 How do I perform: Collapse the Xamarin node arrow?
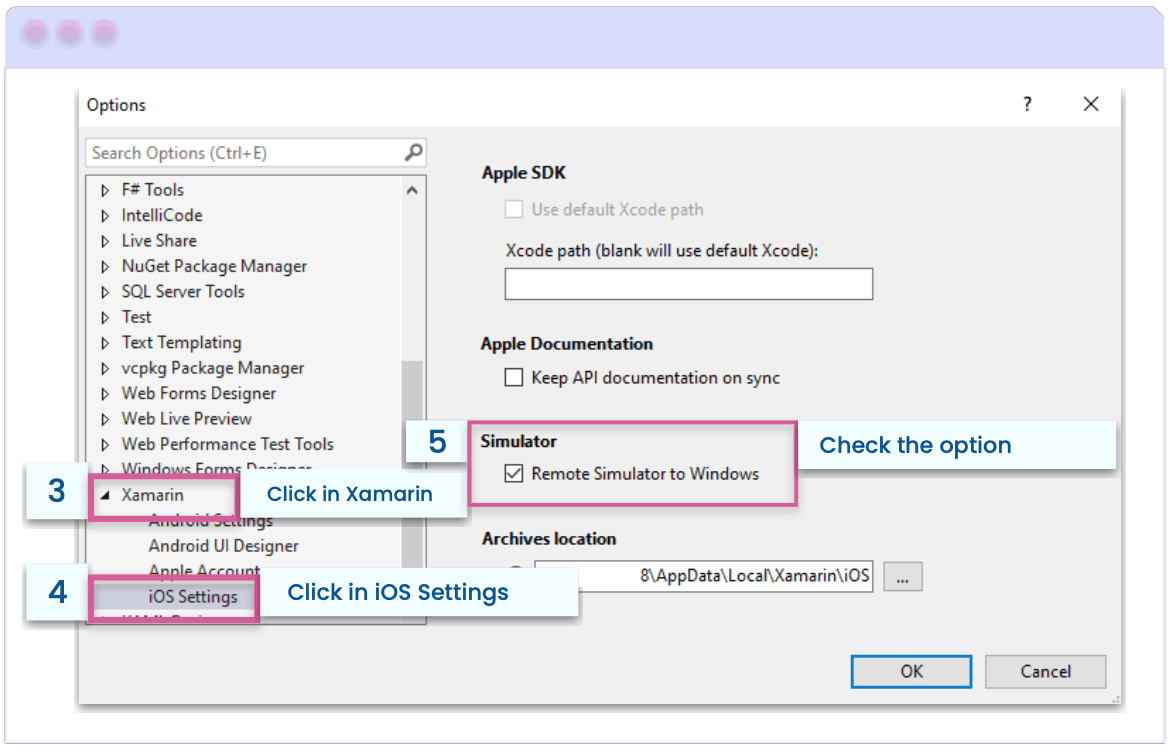coord(105,495)
